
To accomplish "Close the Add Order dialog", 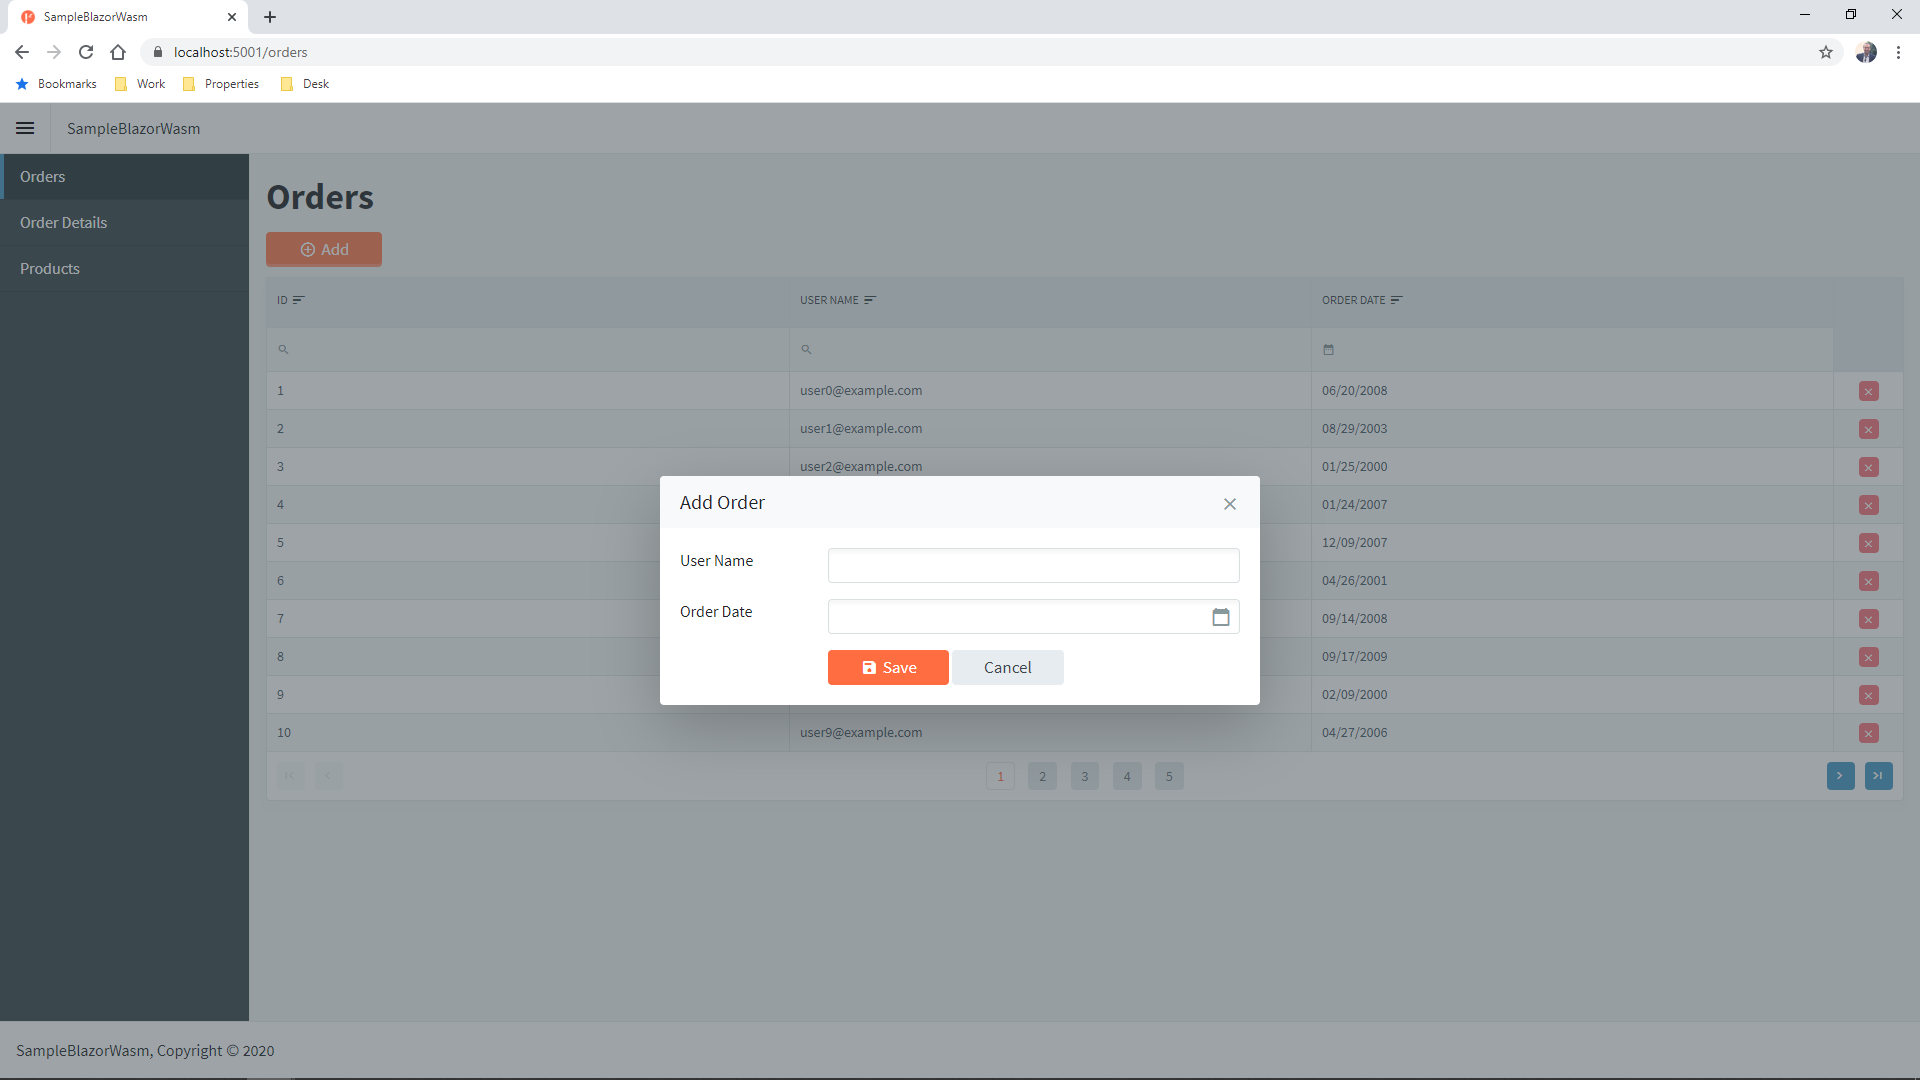I will pyautogui.click(x=1230, y=504).
